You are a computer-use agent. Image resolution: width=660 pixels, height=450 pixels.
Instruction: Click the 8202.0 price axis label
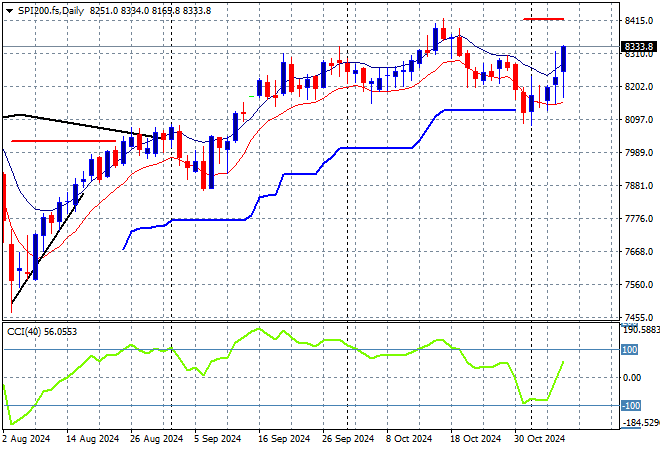pyautogui.click(x=639, y=86)
